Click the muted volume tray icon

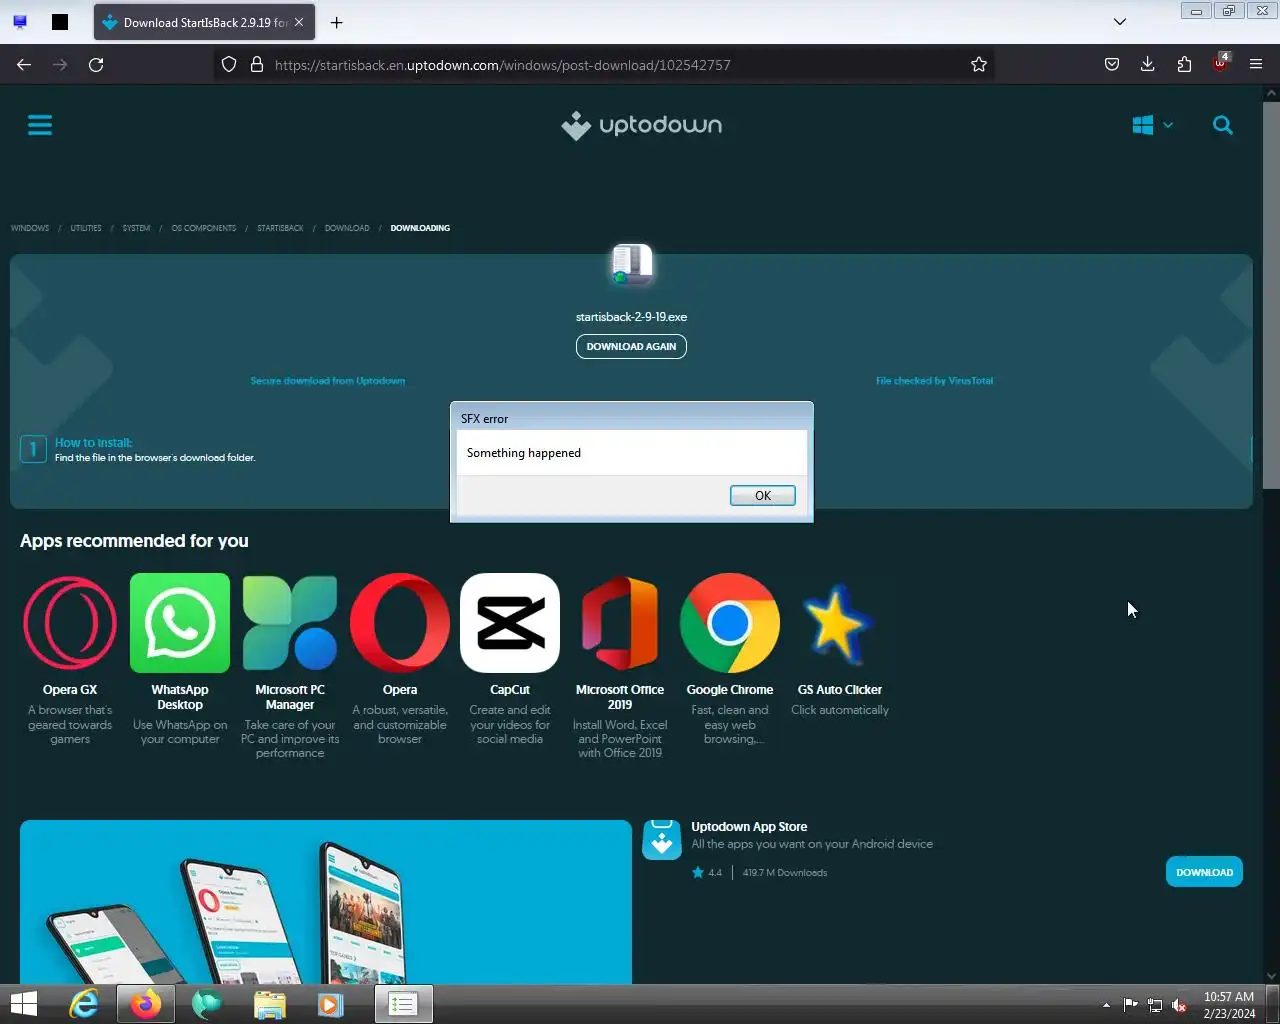click(x=1179, y=1005)
